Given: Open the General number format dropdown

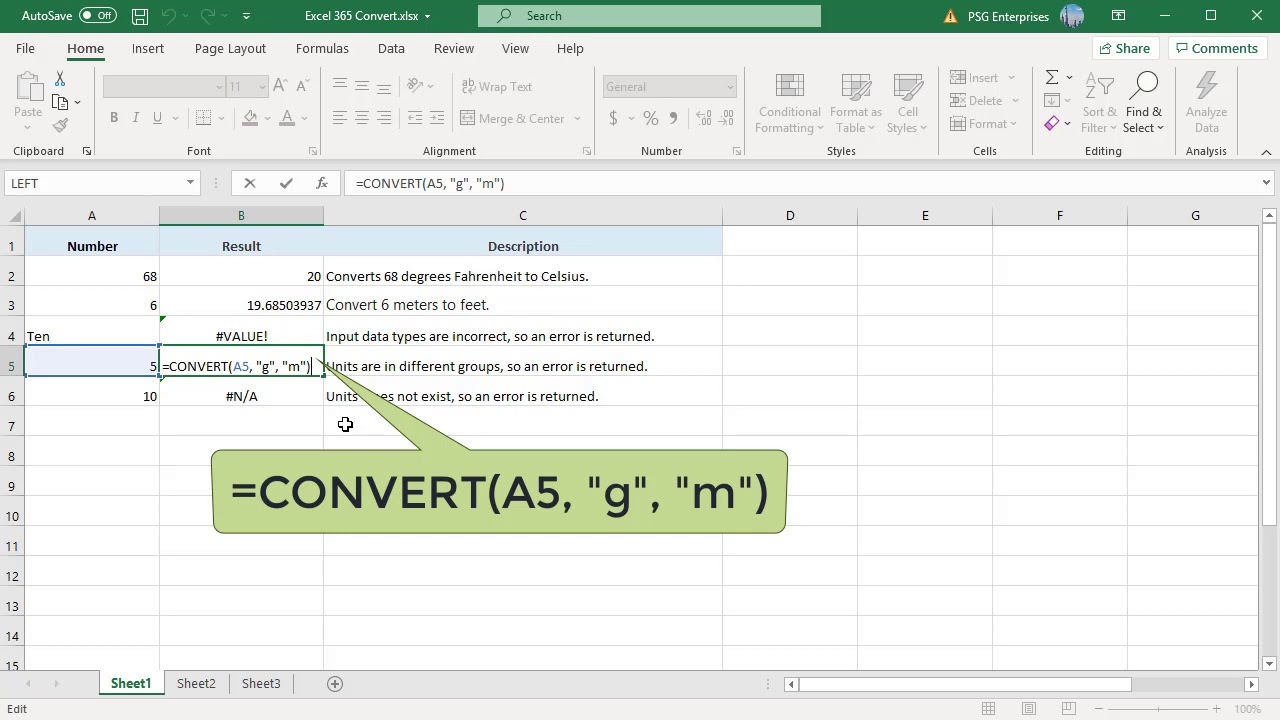Looking at the screenshot, I should coord(730,87).
